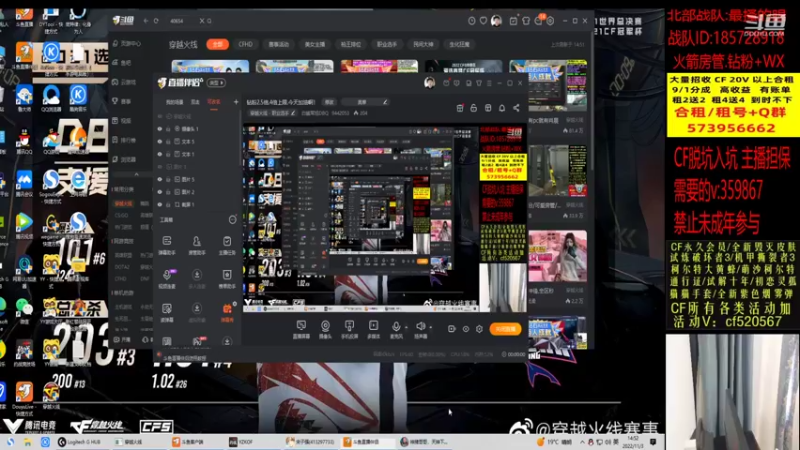The image size is (800, 450).
Task: Edit the stream title with pencil icon
Action: (x=385, y=102)
